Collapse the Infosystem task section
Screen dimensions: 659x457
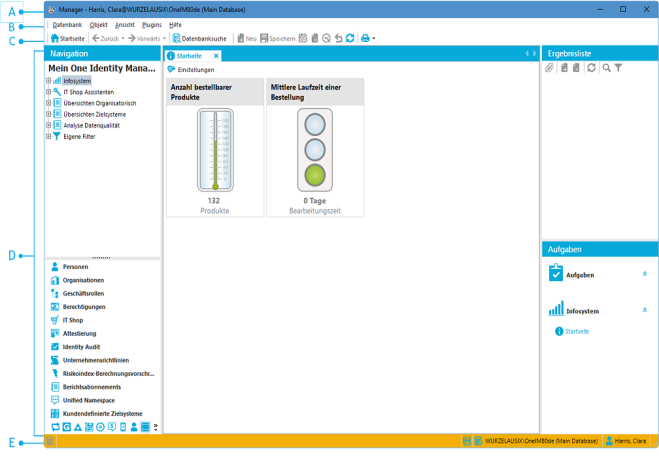point(645,310)
